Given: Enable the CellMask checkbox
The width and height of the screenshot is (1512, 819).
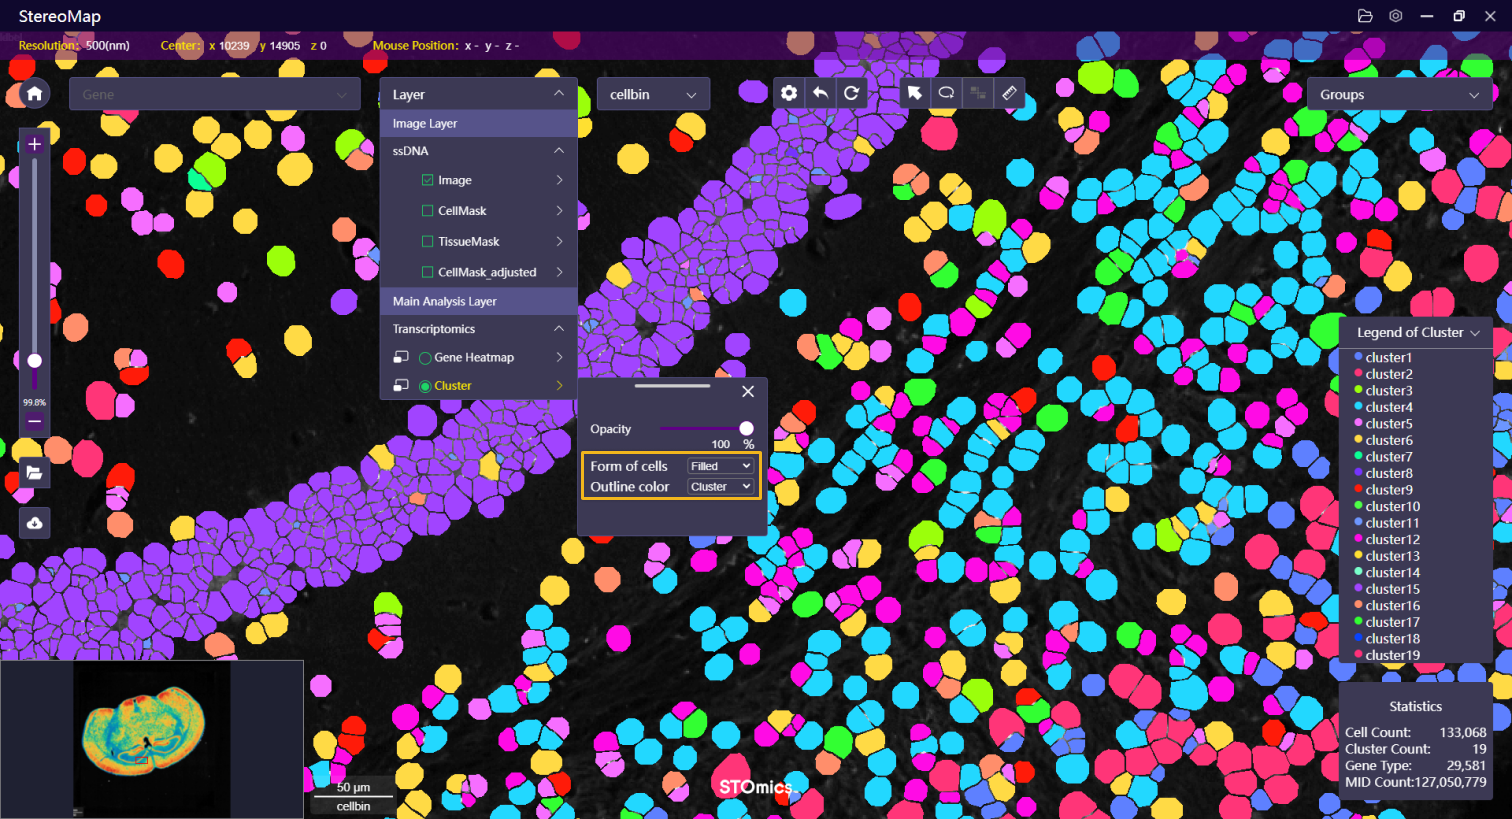Looking at the screenshot, I should 428,211.
